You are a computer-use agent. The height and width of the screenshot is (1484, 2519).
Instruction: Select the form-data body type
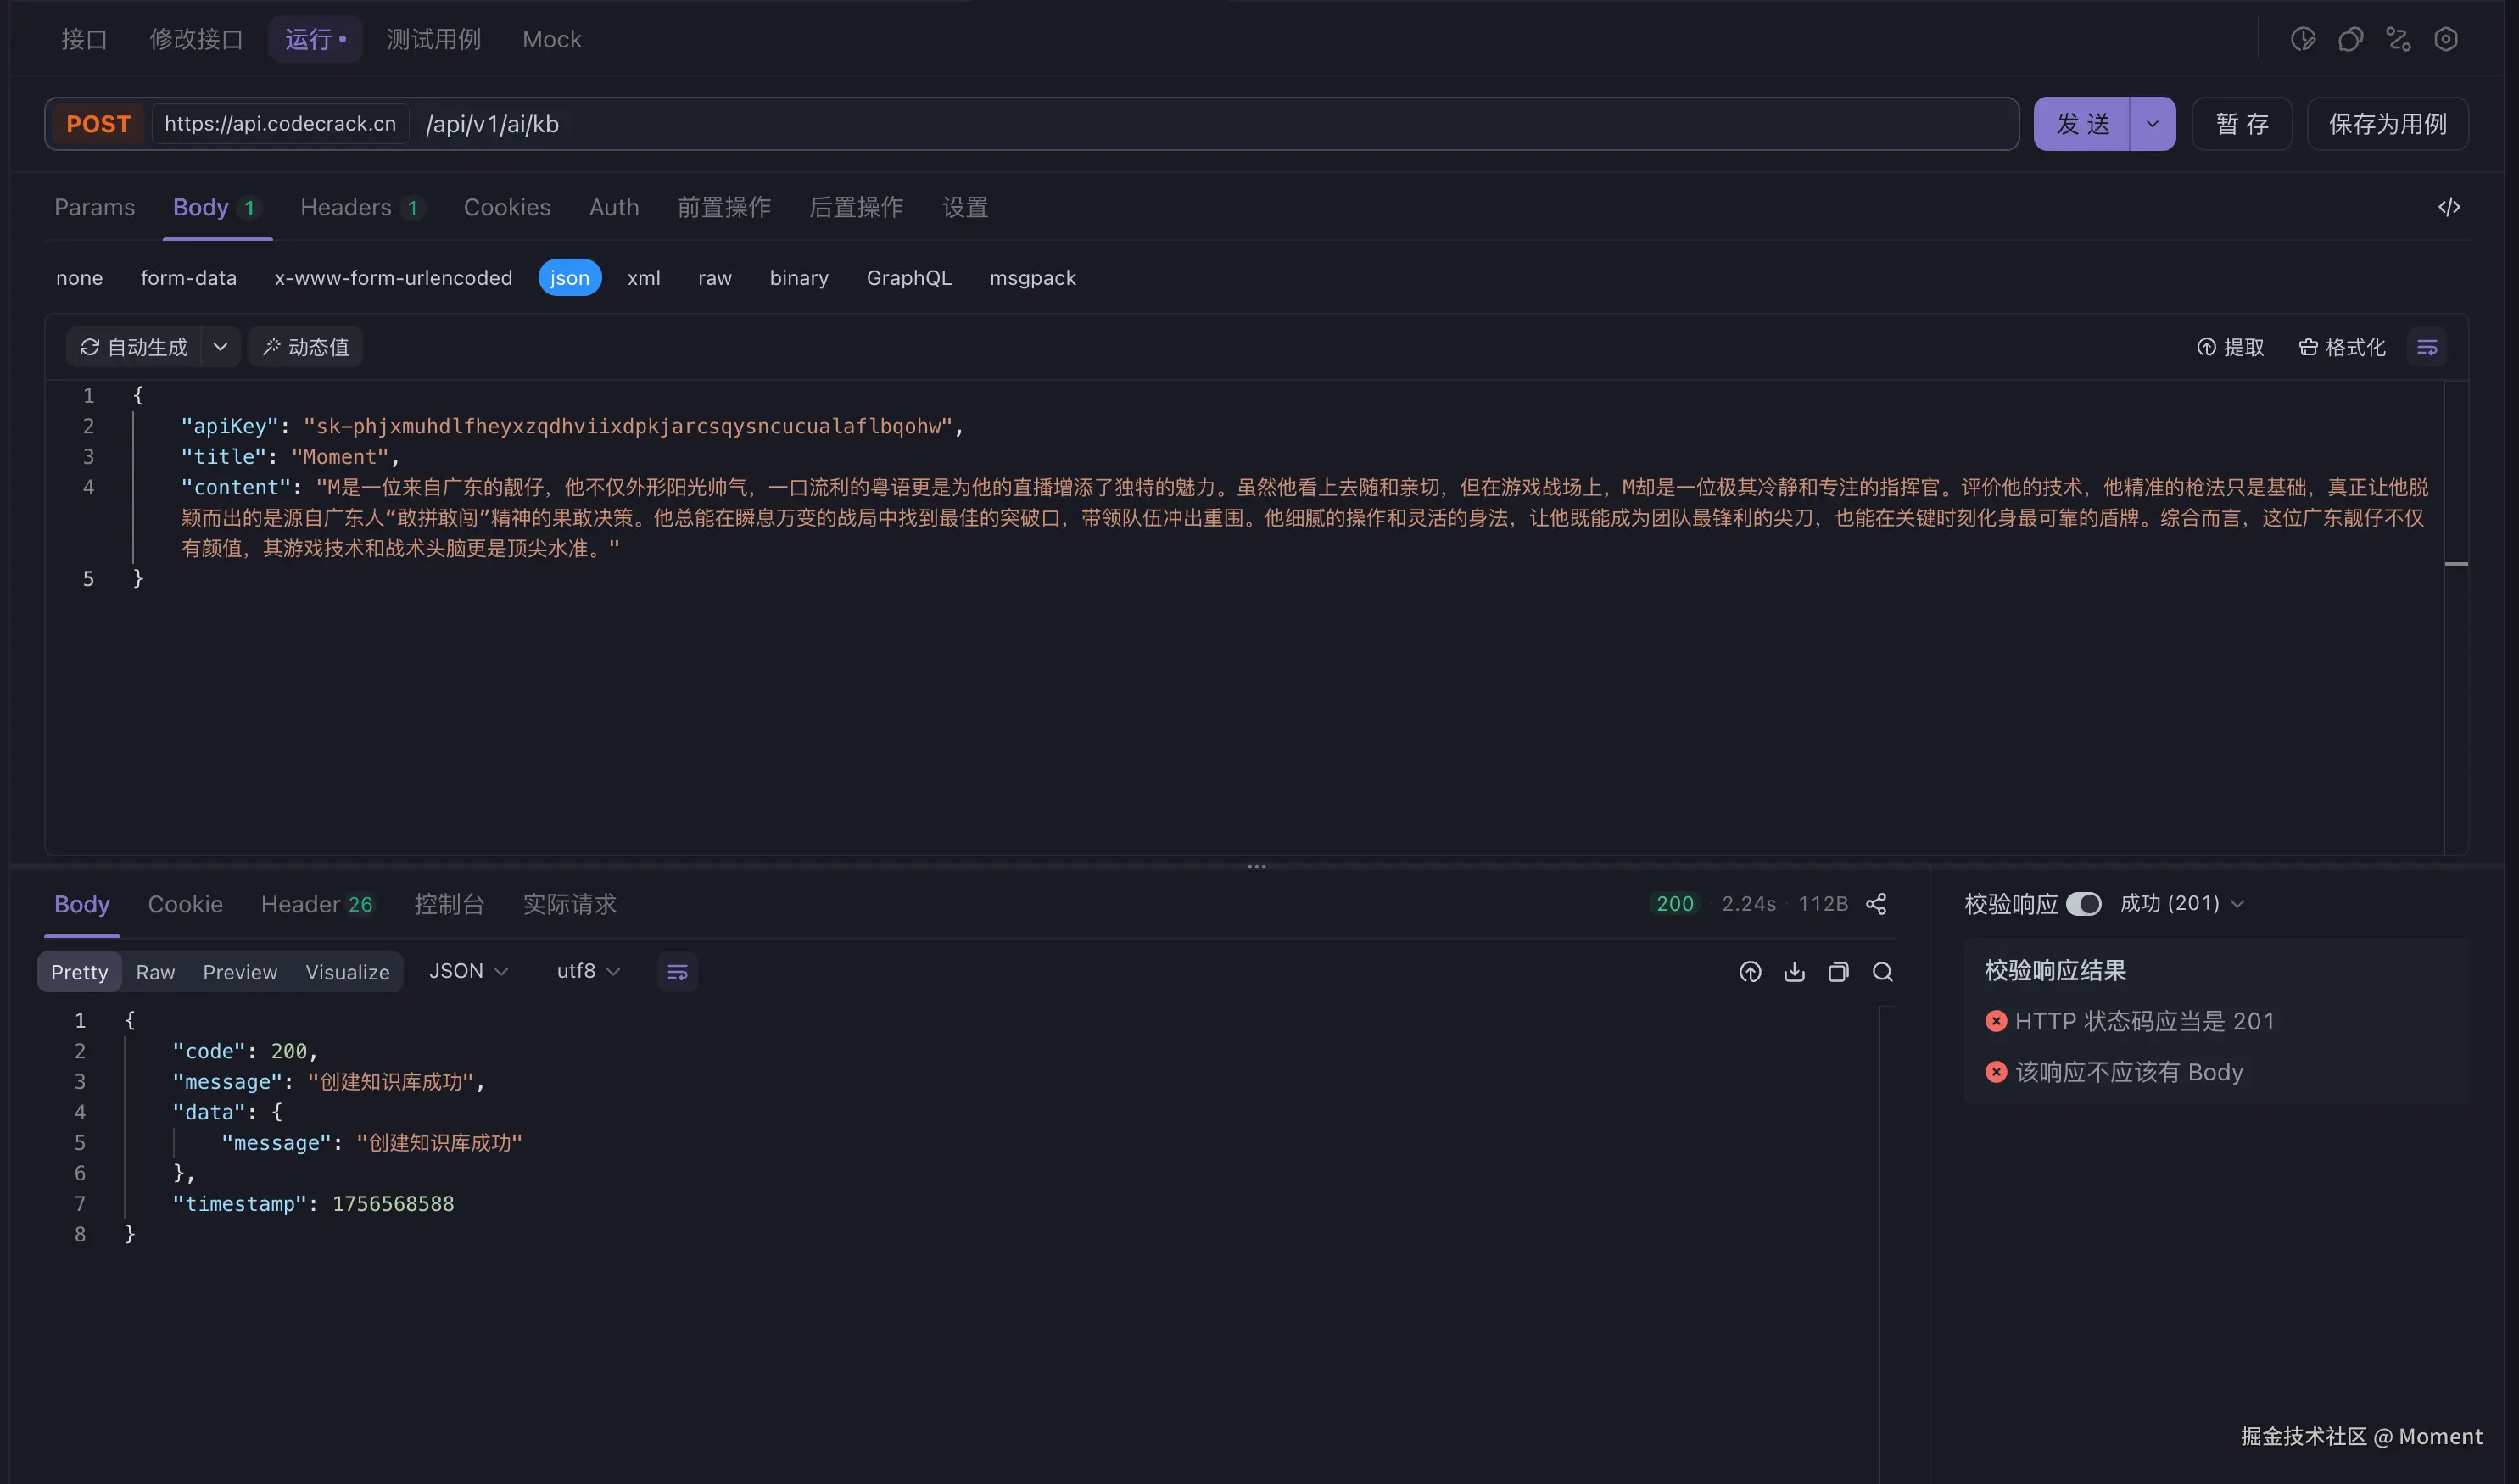[188, 278]
